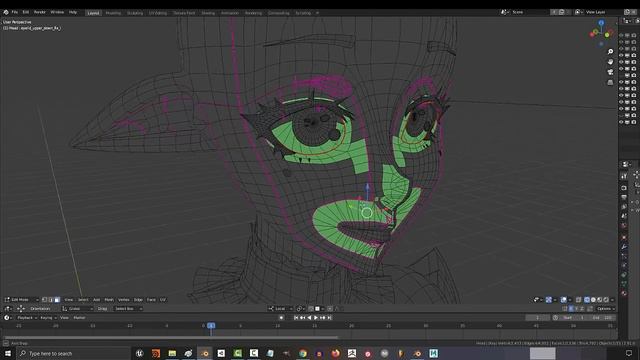The height and width of the screenshot is (360, 640).
Task: Select material preview shading
Action: [x=600, y=300]
